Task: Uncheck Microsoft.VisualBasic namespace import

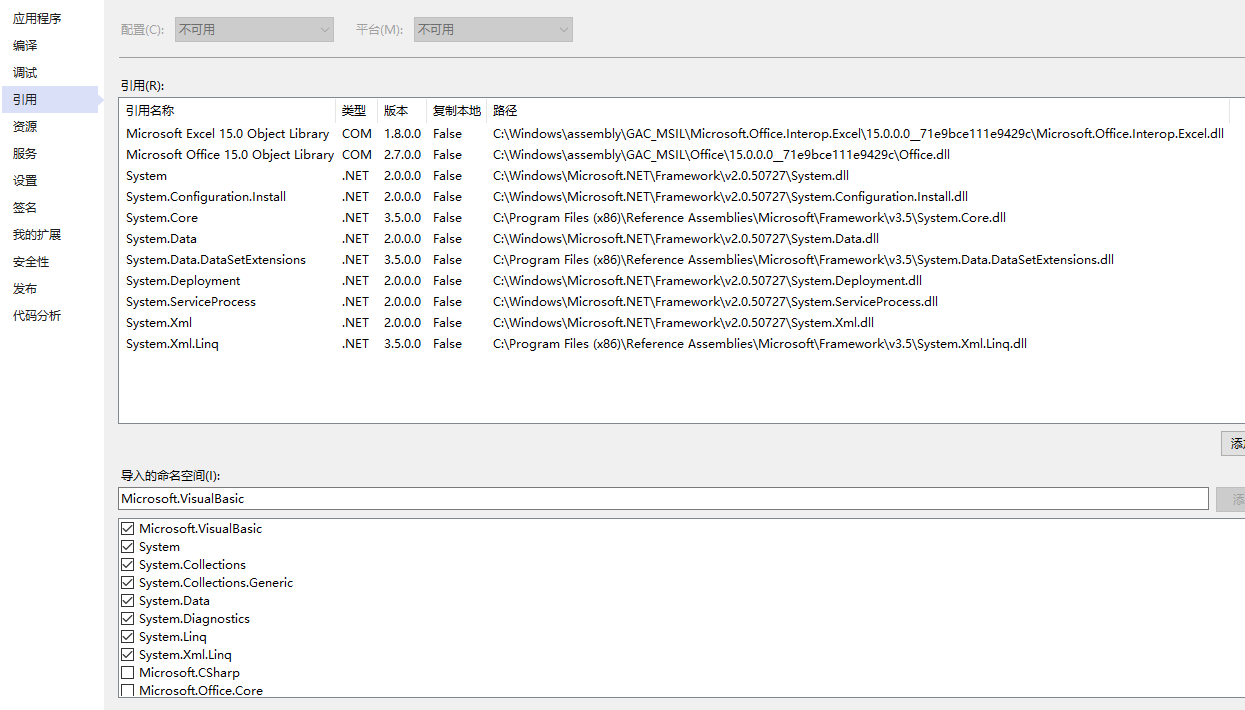Action: (x=127, y=529)
